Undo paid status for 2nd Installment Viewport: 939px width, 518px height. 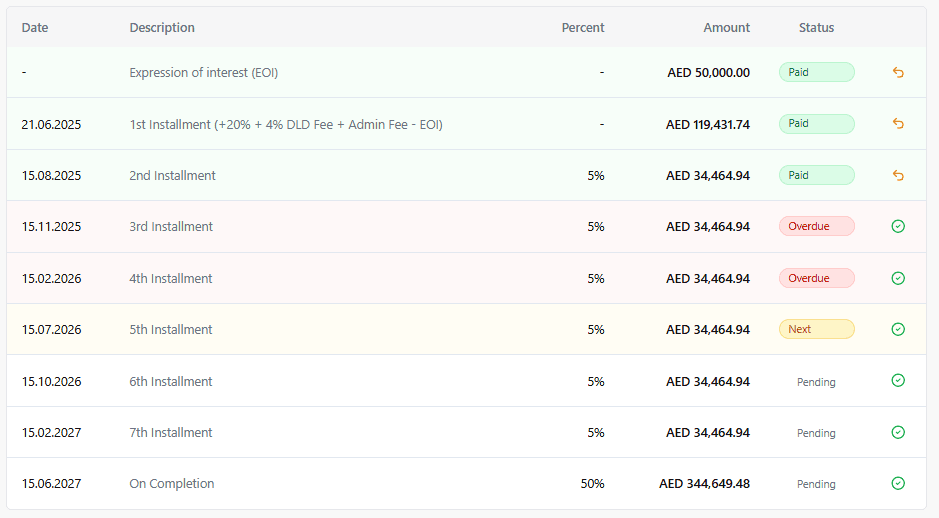tap(898, 175)
